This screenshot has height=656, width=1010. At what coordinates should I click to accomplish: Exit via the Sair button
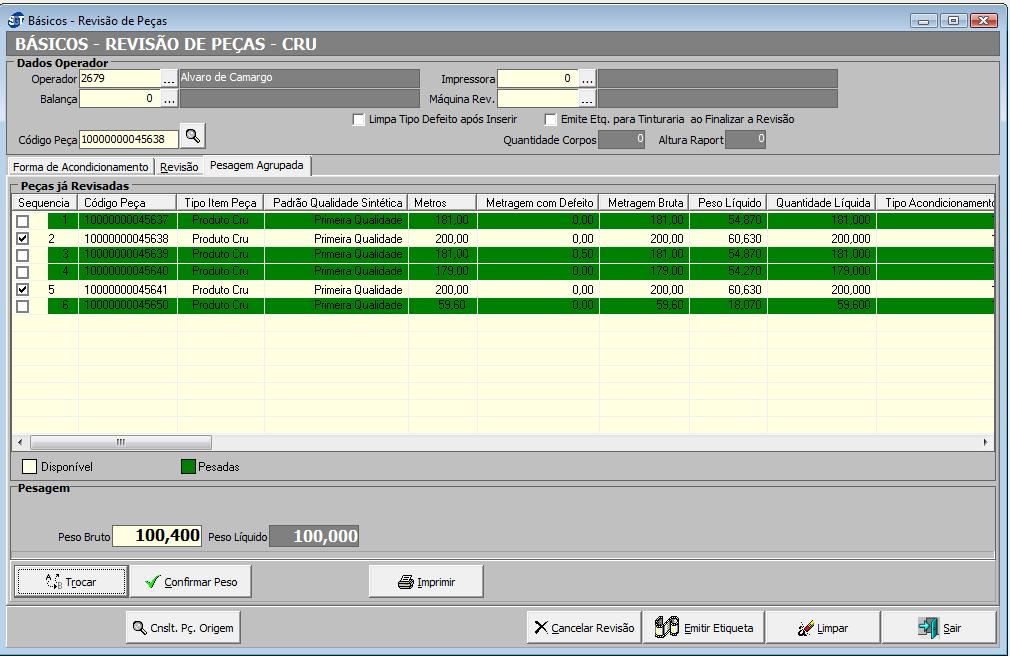pos(938,628)
